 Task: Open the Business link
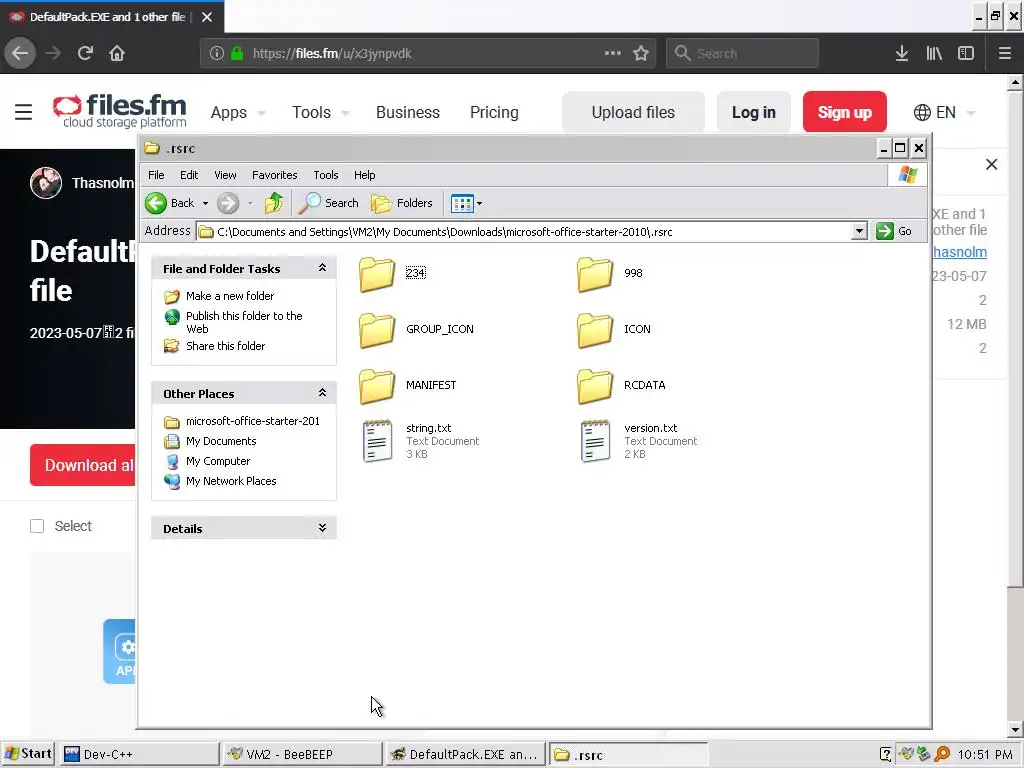[x=408, y=112]
